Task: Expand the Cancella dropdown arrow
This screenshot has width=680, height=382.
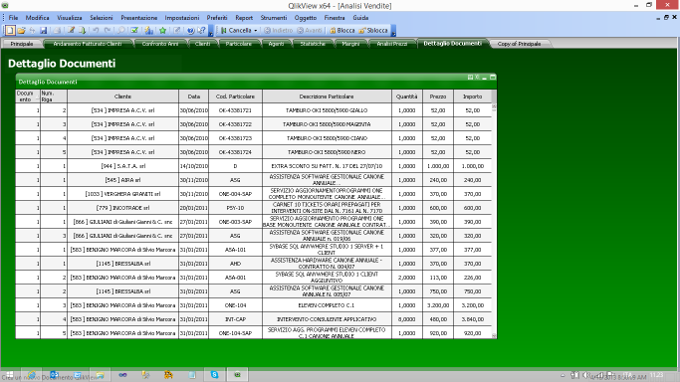Action: point(255,30)
